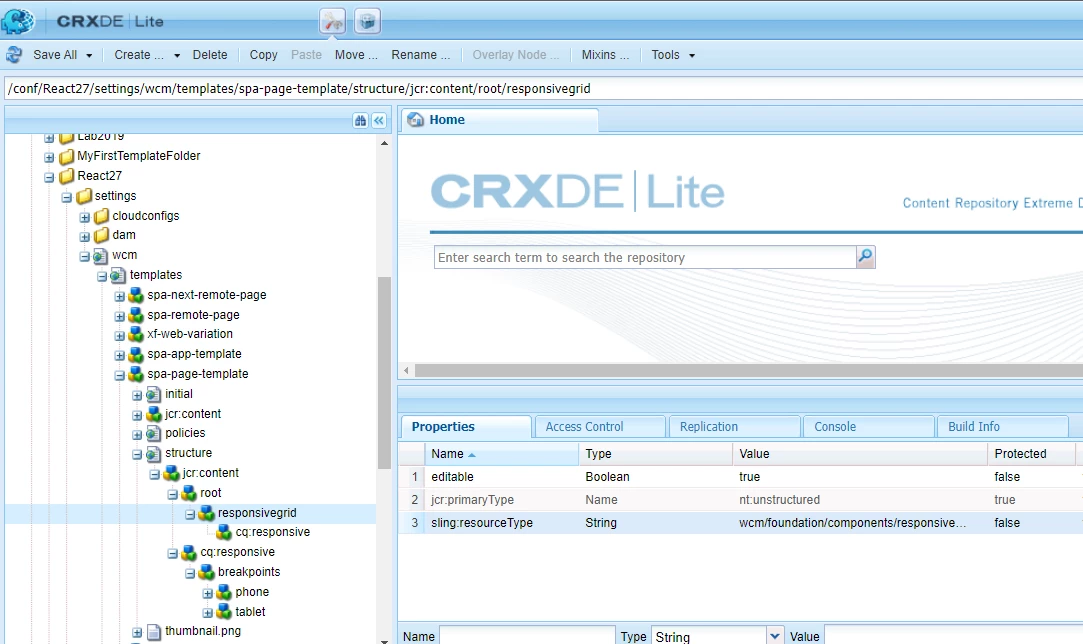
Task: Click the templates node icon
Action: click(118, 275)
